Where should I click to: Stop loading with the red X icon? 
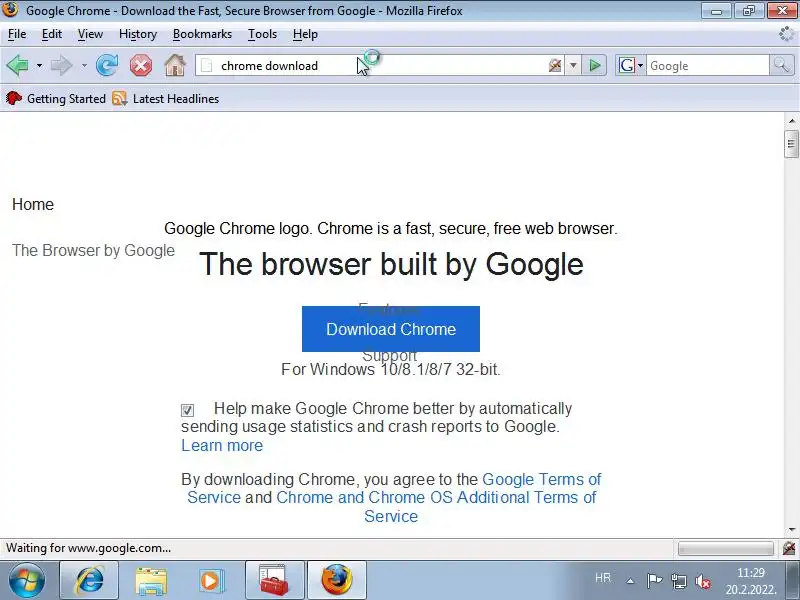(140, 66)
